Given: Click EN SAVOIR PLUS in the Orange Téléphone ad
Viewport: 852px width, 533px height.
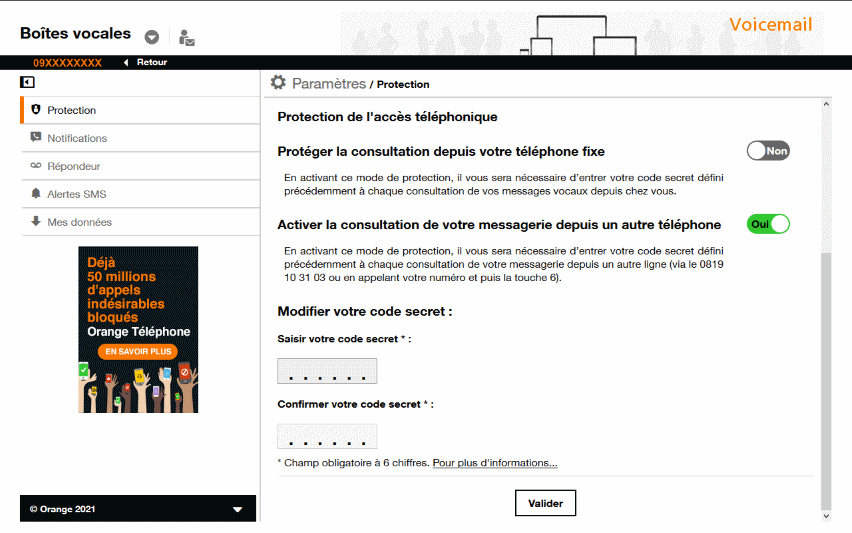Looking at the screenshot, I should click(138, 352).
